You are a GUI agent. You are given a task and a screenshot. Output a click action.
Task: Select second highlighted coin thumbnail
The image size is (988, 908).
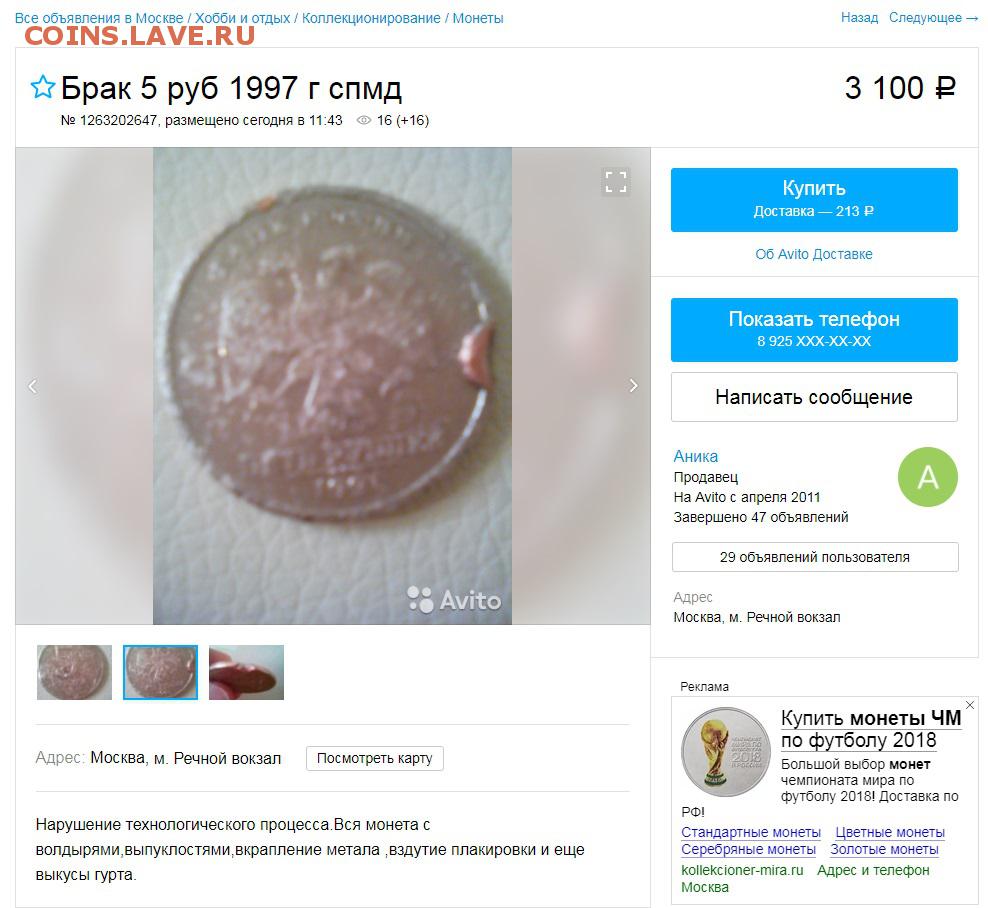click(160, 672)
